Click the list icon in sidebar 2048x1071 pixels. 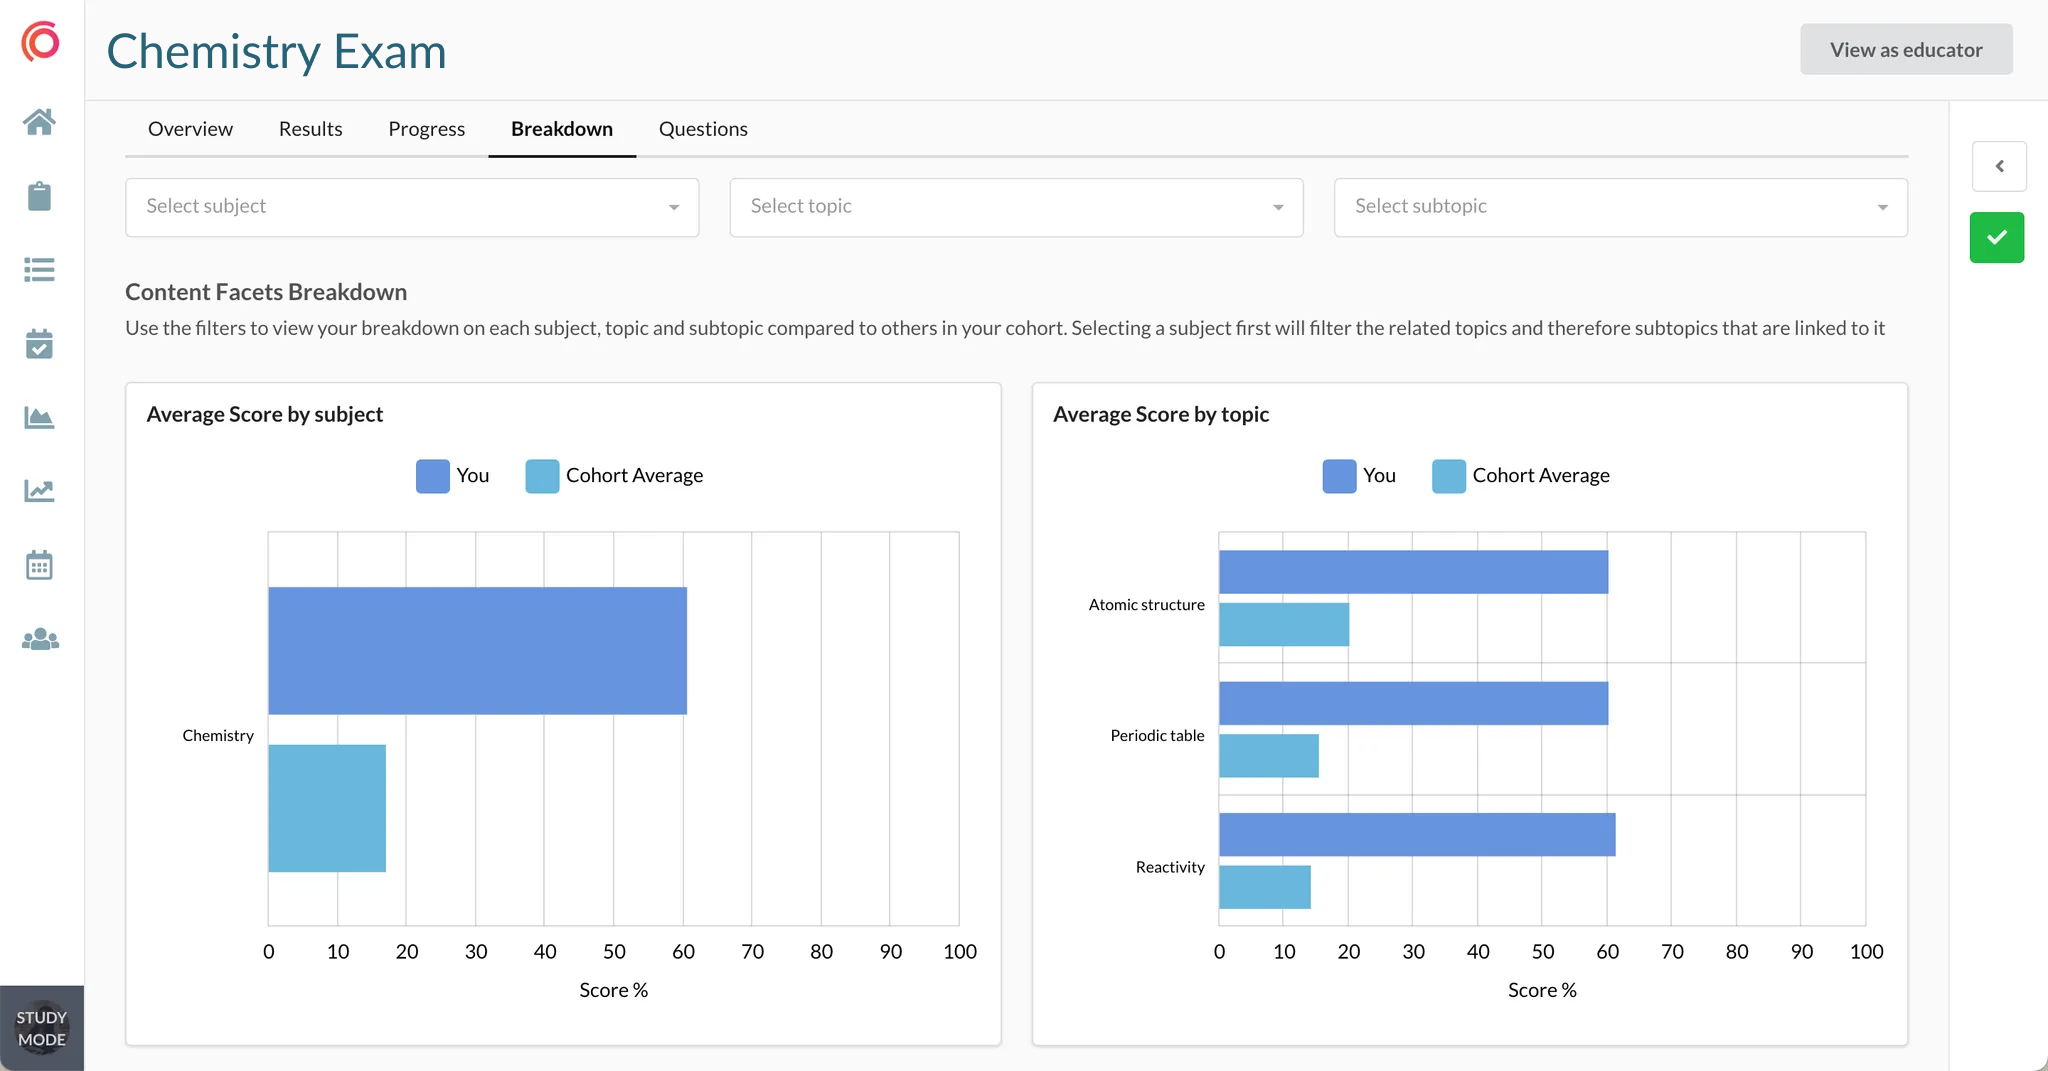(x=39, y=270)
